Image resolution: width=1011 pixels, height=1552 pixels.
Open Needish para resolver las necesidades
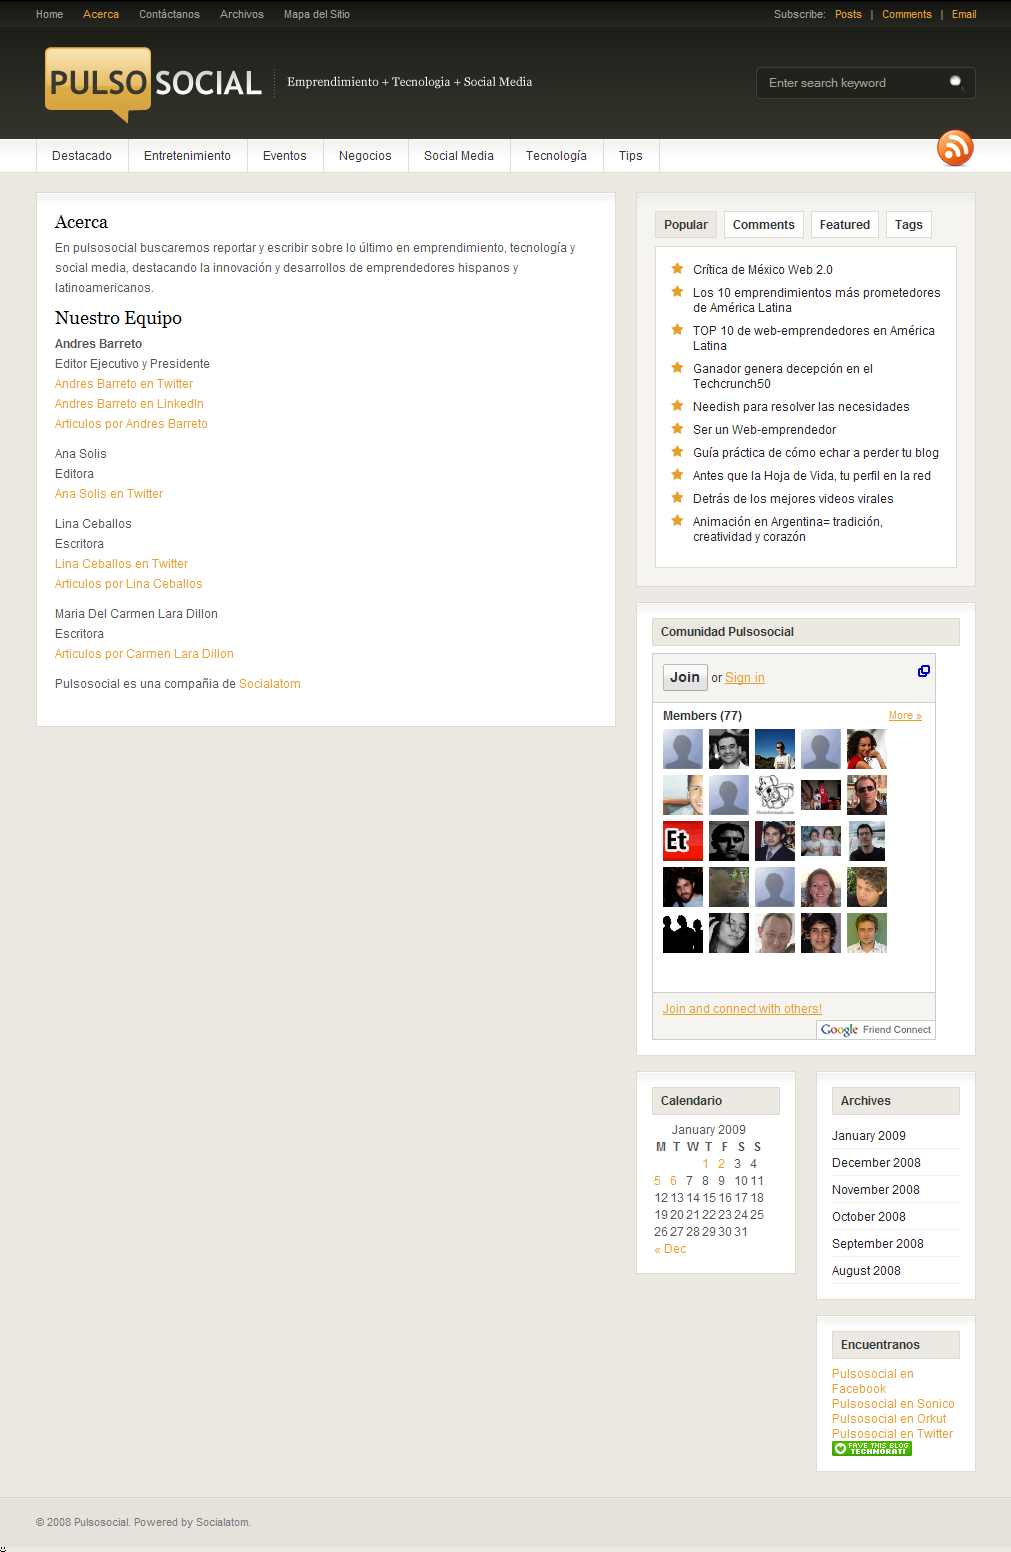click(801, 407)
